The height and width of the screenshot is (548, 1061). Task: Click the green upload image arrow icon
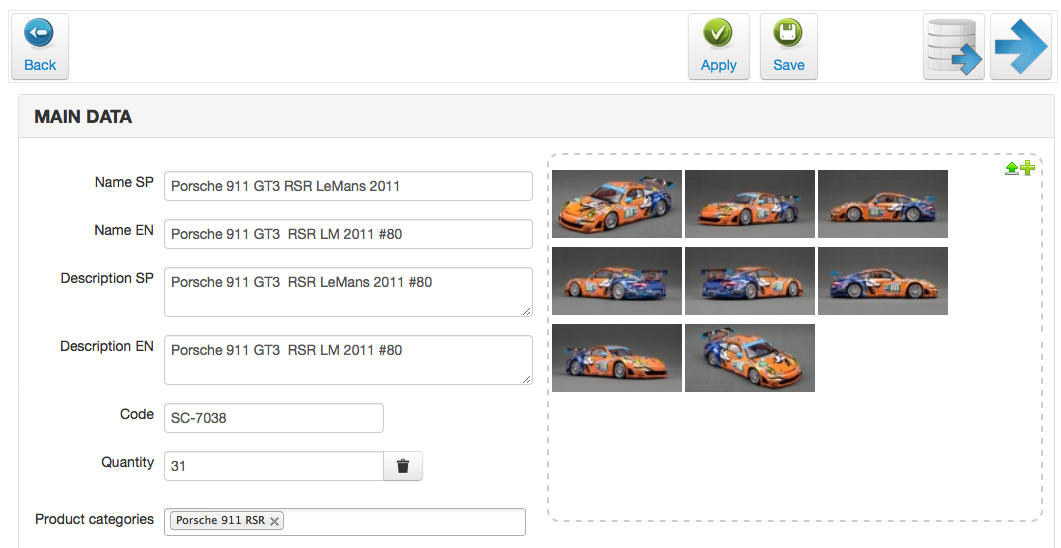pyautogui.click(x=1012, y=168)
